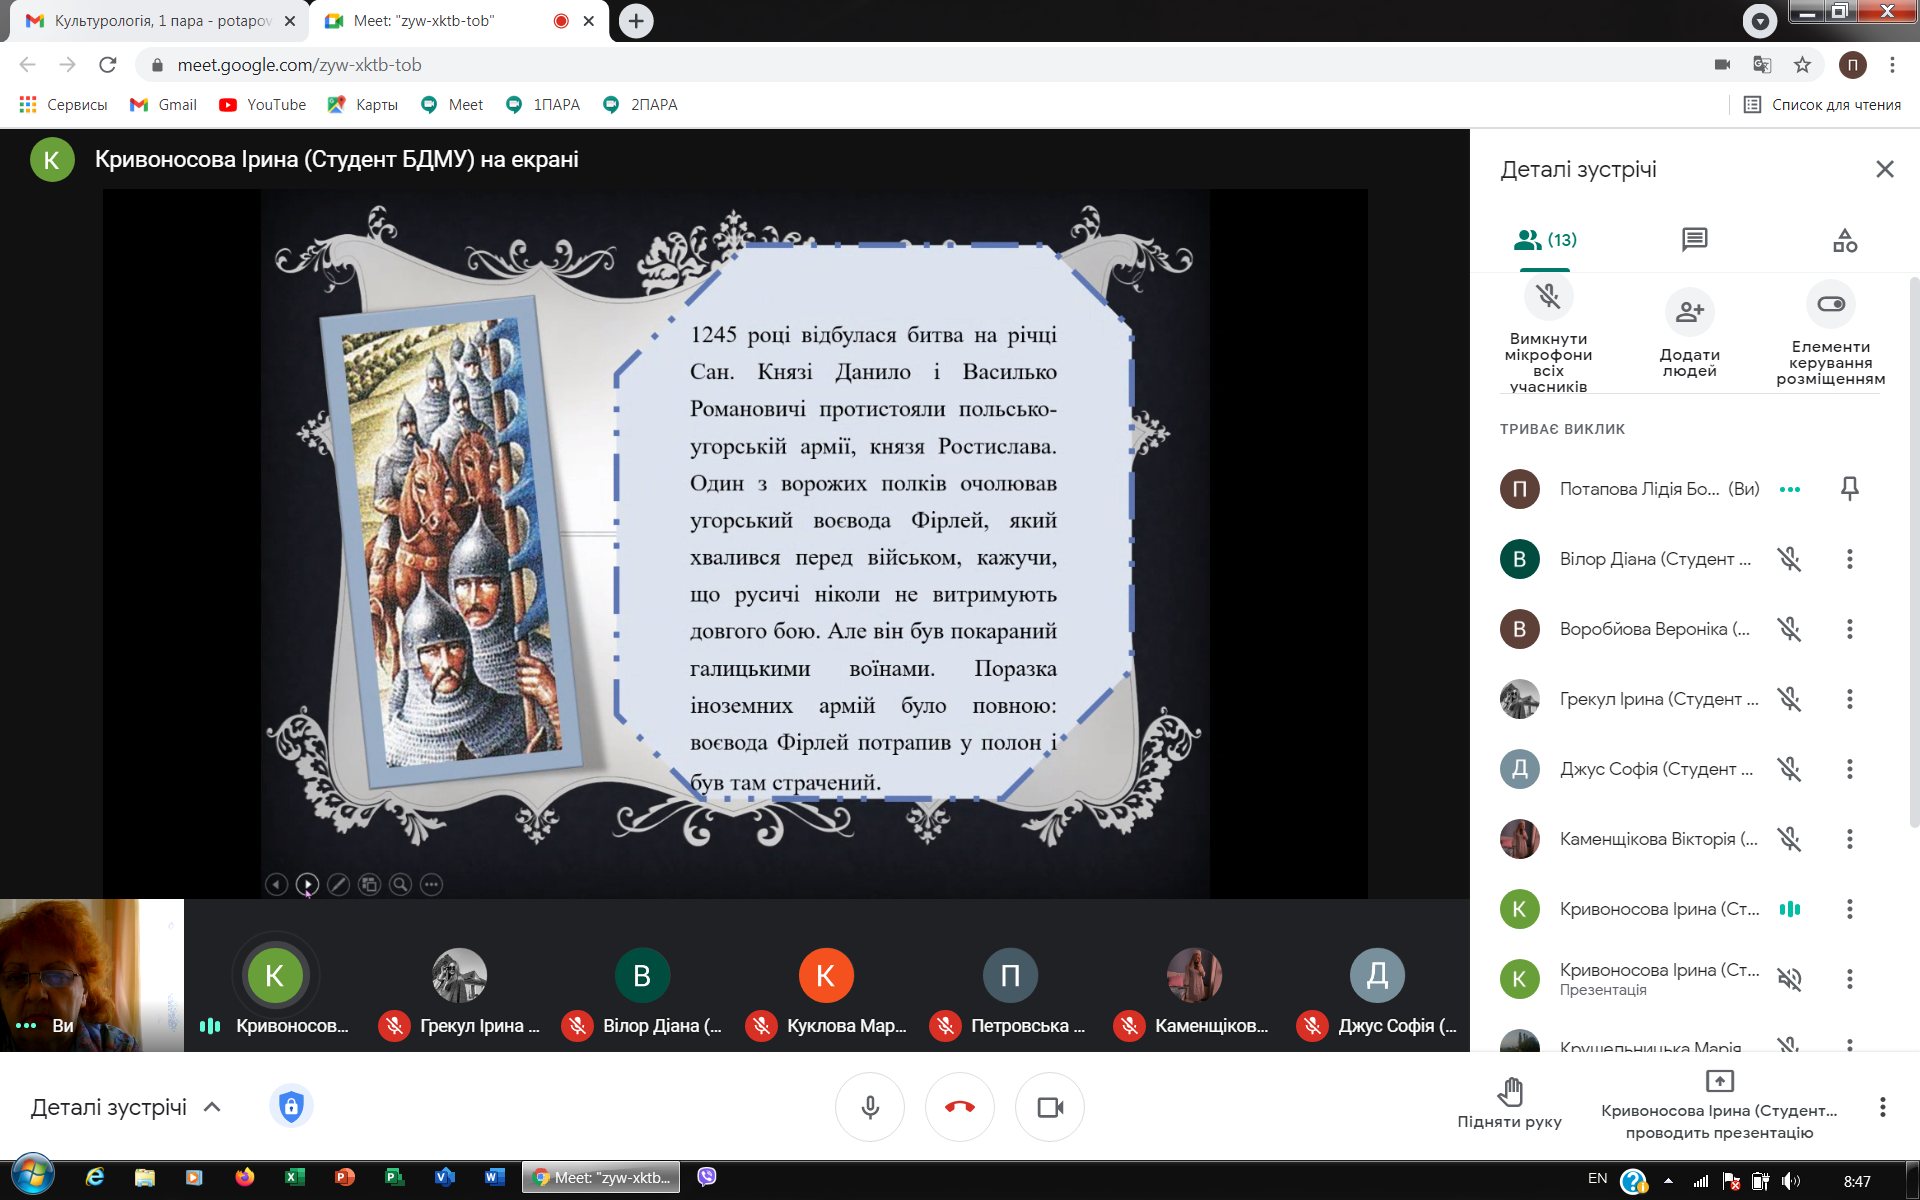Toggle presentation audio for Кривоносова Ірина Презентація
The width and height of the screenshot is (1920, 1200).
tap(1790, 979)
